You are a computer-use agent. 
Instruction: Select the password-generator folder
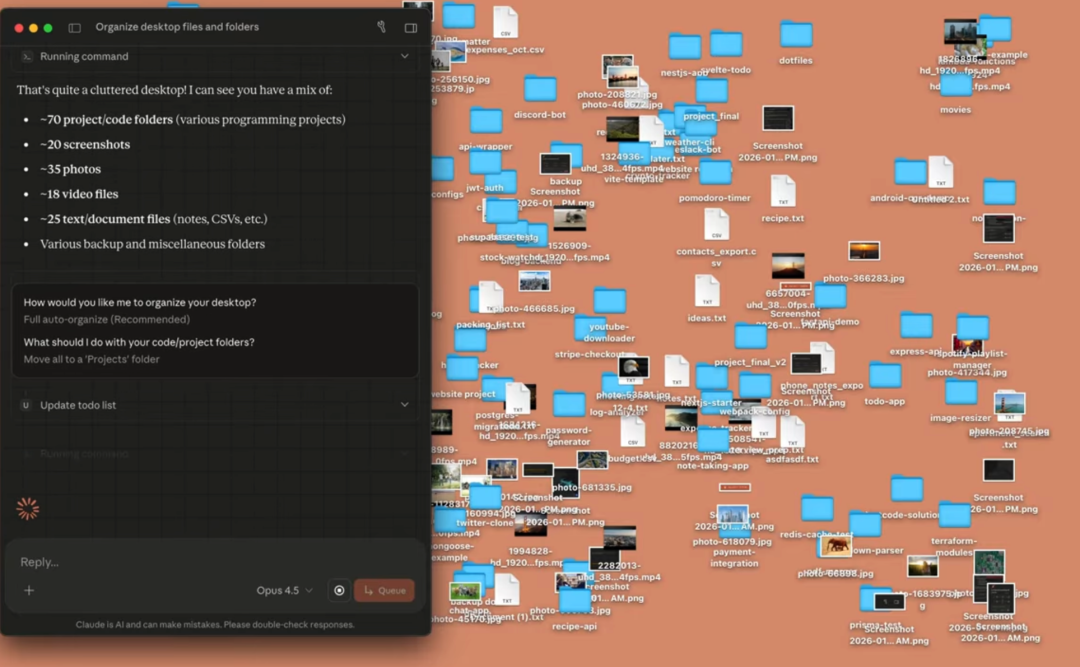pos(569,404)
